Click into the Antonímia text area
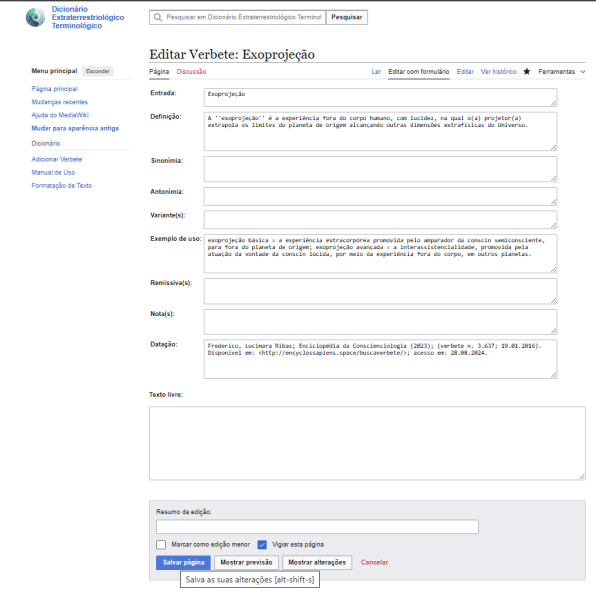Image resolution: width=596 pixels, height=599 pixels. [x=381, y=196]
